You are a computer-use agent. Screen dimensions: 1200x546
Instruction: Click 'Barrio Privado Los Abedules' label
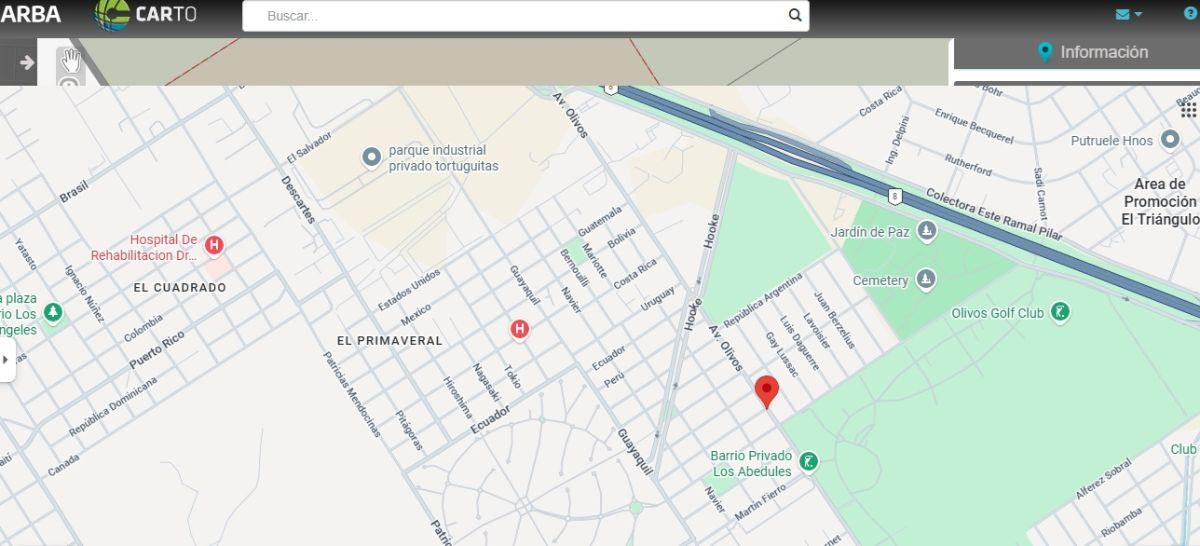pyautogui.click(x=751, y=463)
